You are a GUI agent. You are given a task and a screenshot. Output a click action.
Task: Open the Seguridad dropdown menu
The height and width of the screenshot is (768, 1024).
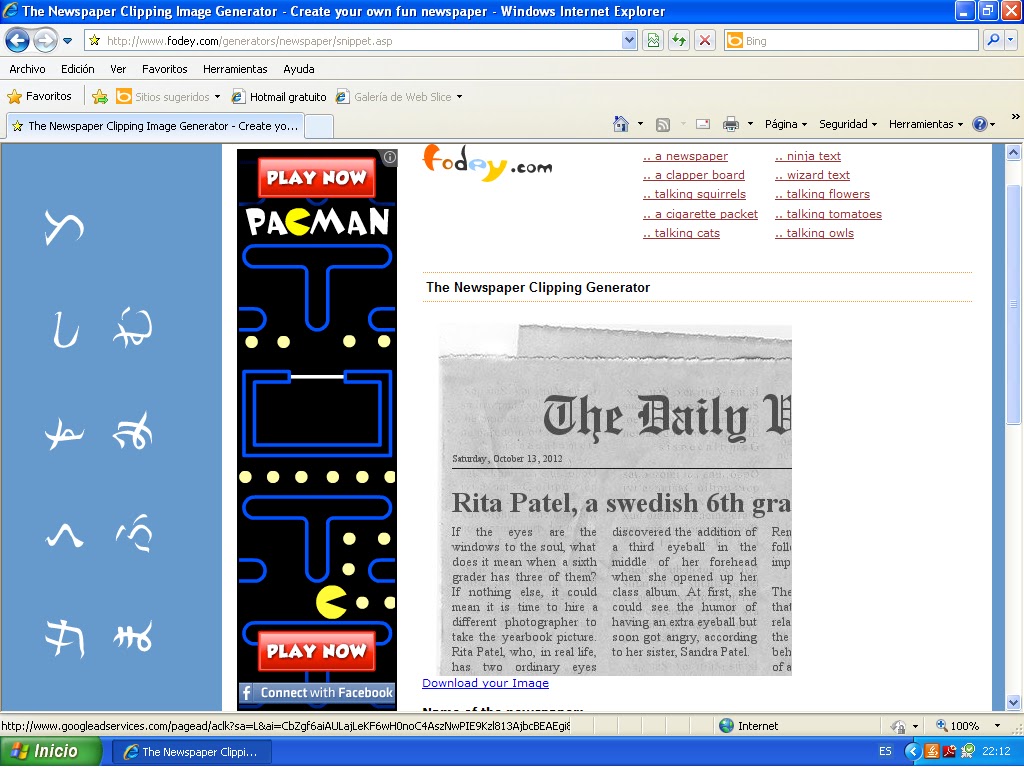click(848, 123)
